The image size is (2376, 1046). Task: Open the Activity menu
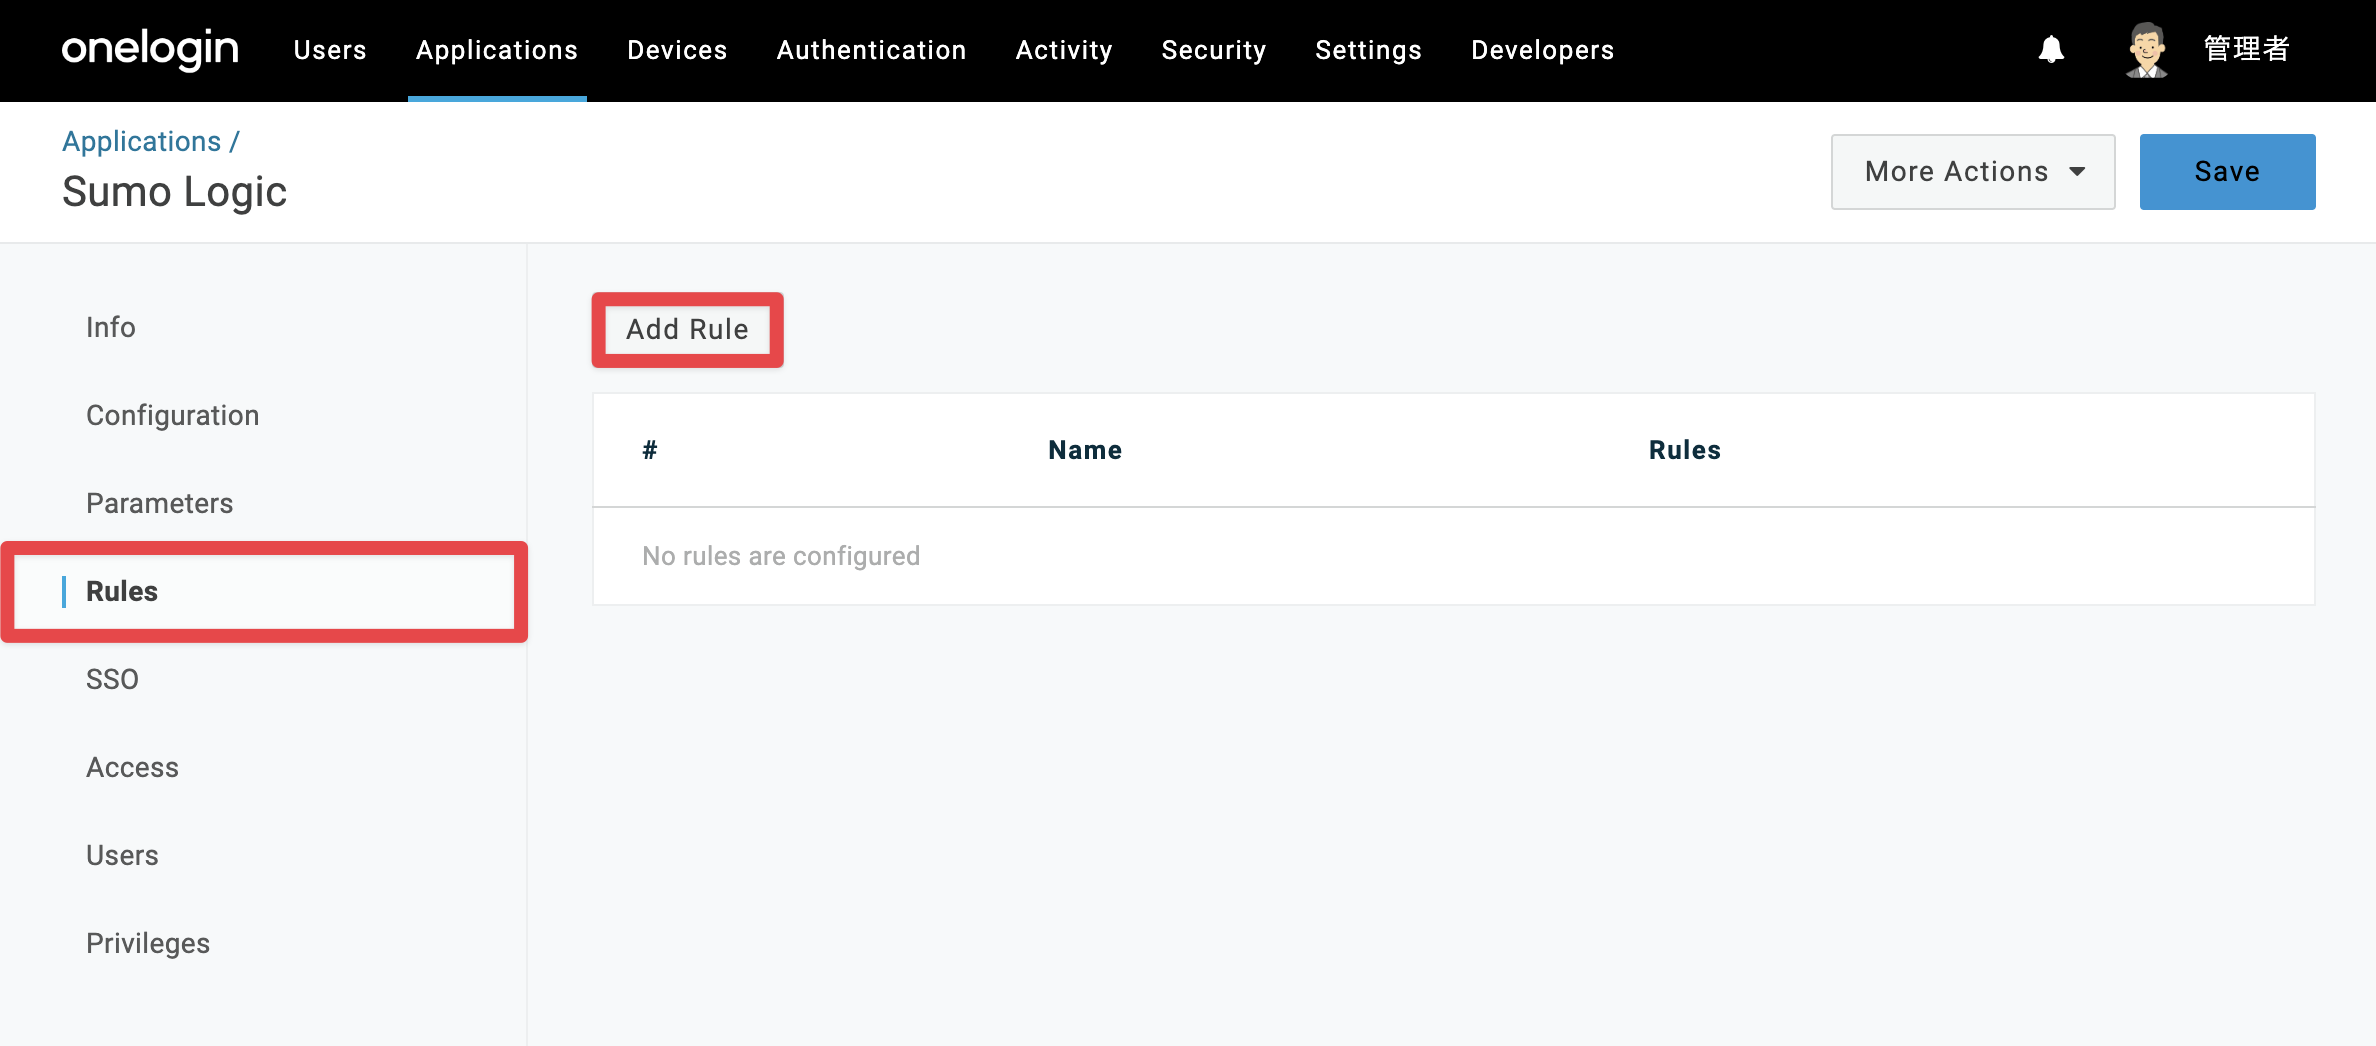pyautogui.click(x=1064, y=50)
